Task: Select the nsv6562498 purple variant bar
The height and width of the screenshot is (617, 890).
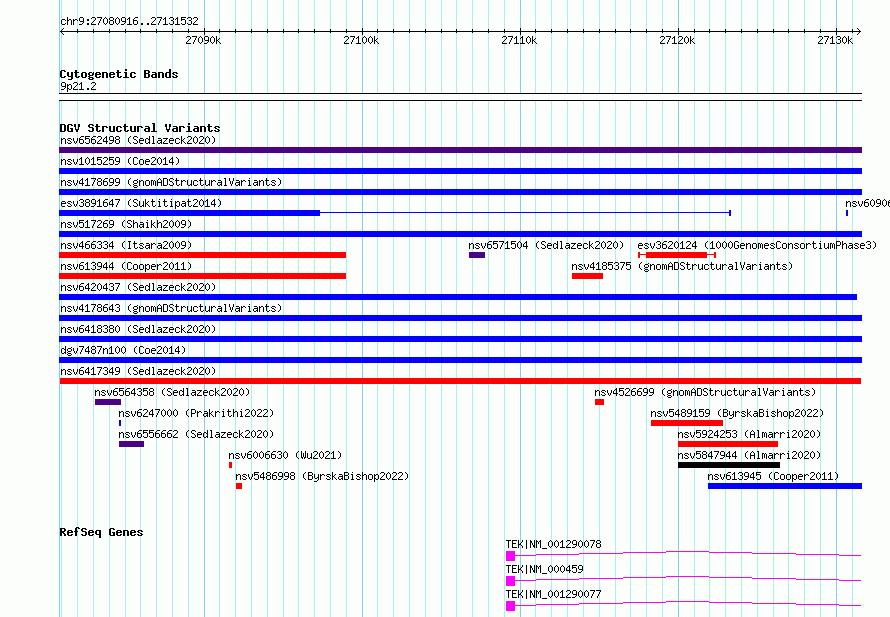Action: point(460,150)
